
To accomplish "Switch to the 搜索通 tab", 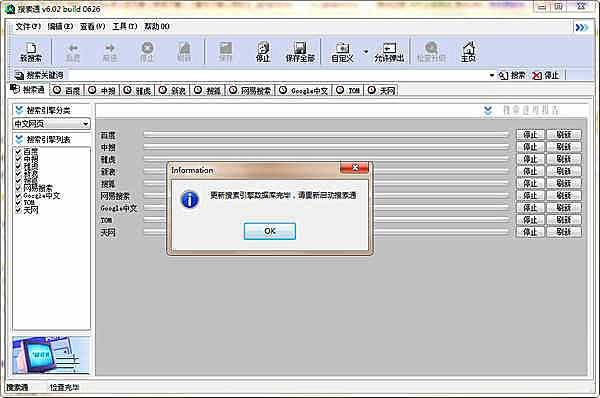I will [x=28, y=90].
